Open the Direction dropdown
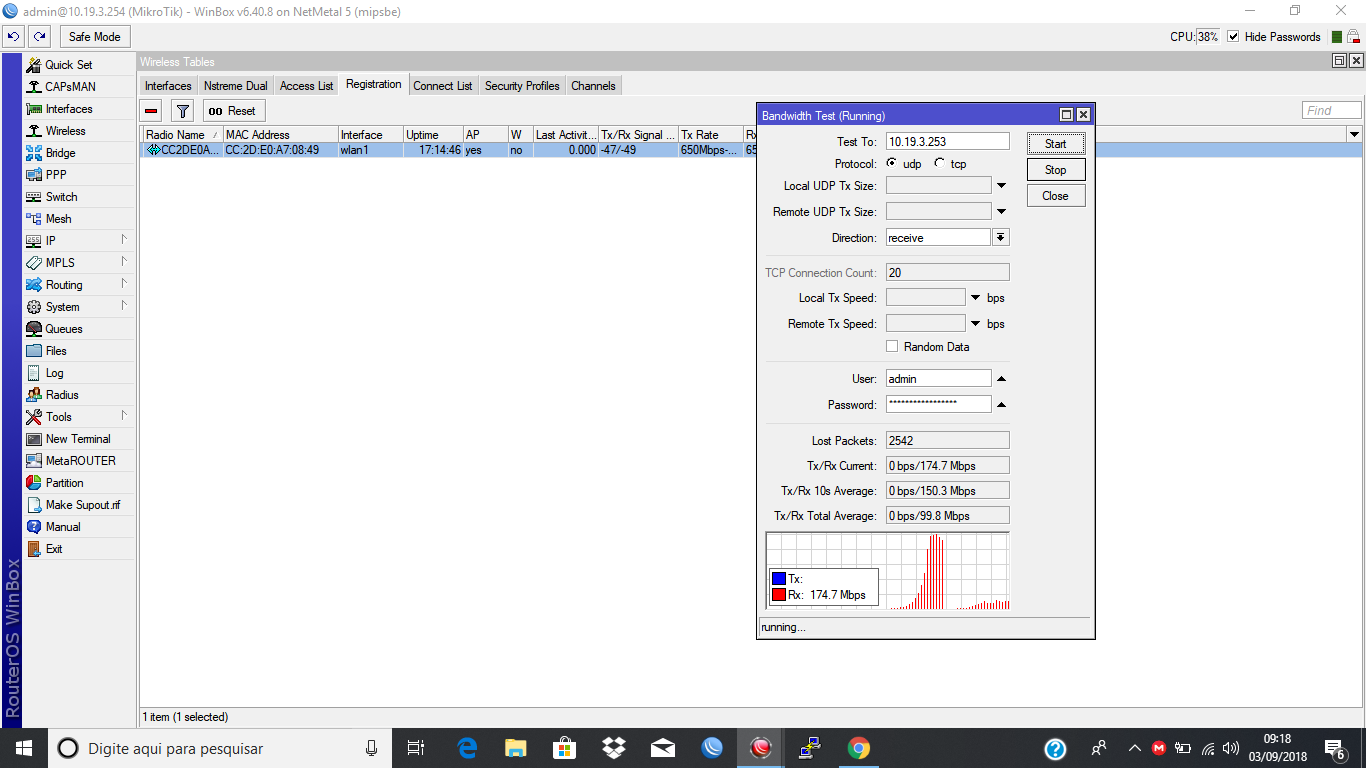This screenshot has width=1366, height=768. click(x=1001, y=238)
